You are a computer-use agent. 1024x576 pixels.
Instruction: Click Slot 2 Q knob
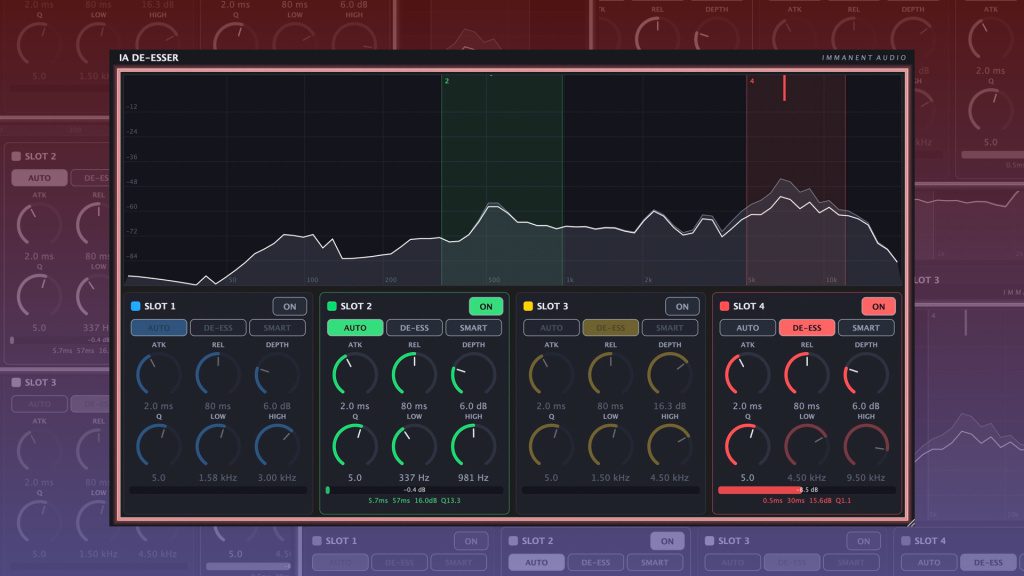coord(355,446)
